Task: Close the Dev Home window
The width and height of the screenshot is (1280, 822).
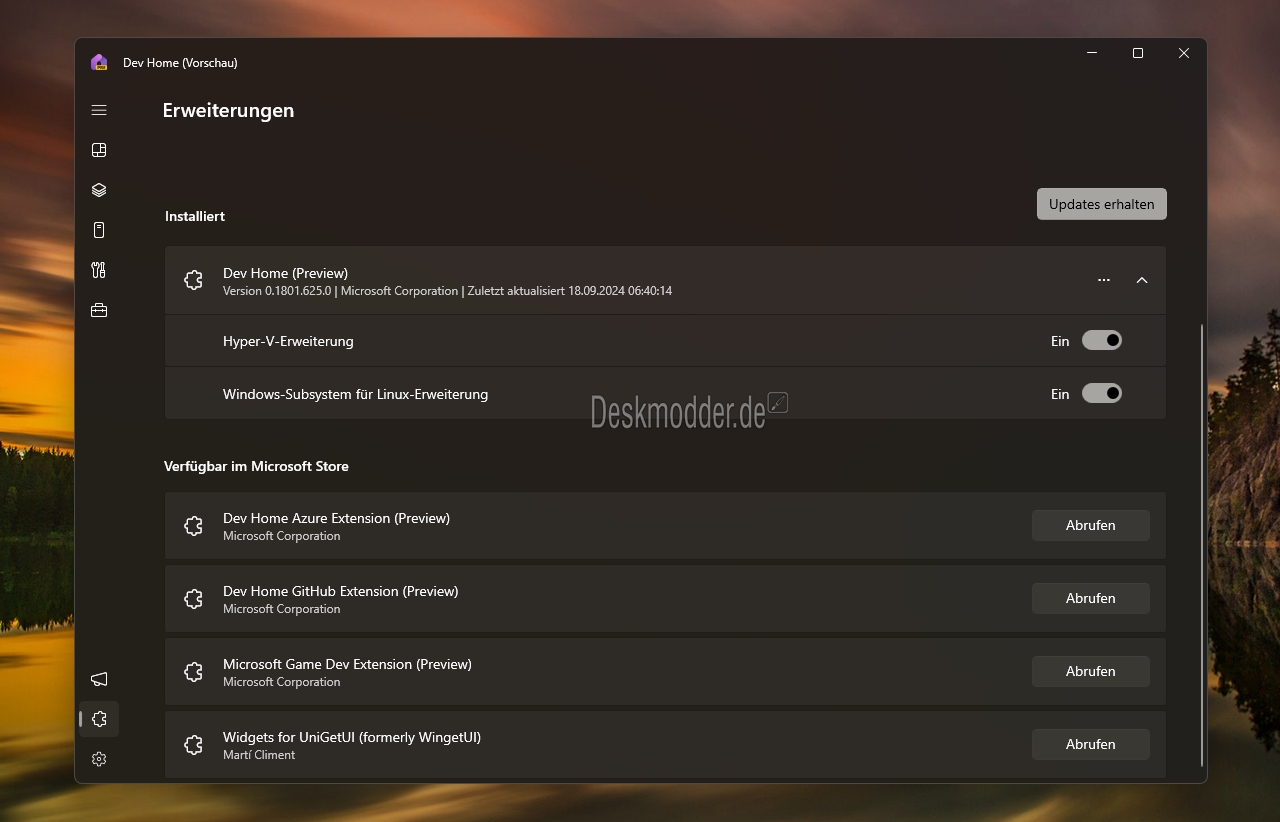Action: coord(1184,53)
